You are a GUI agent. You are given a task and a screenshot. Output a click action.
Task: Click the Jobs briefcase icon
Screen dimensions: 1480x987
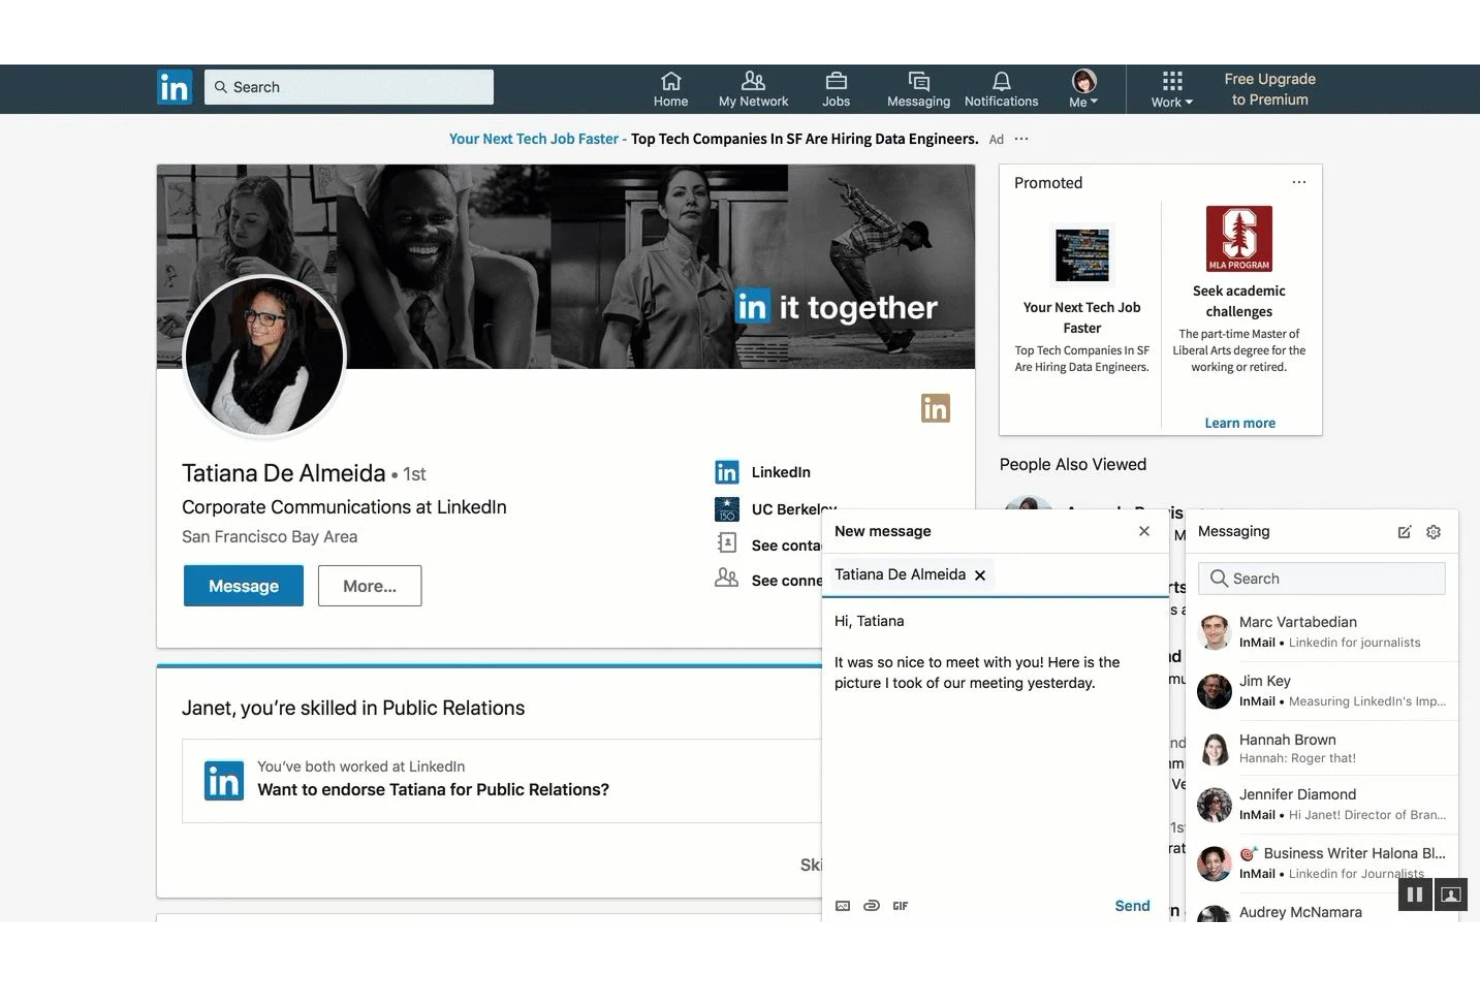[836, 80]
